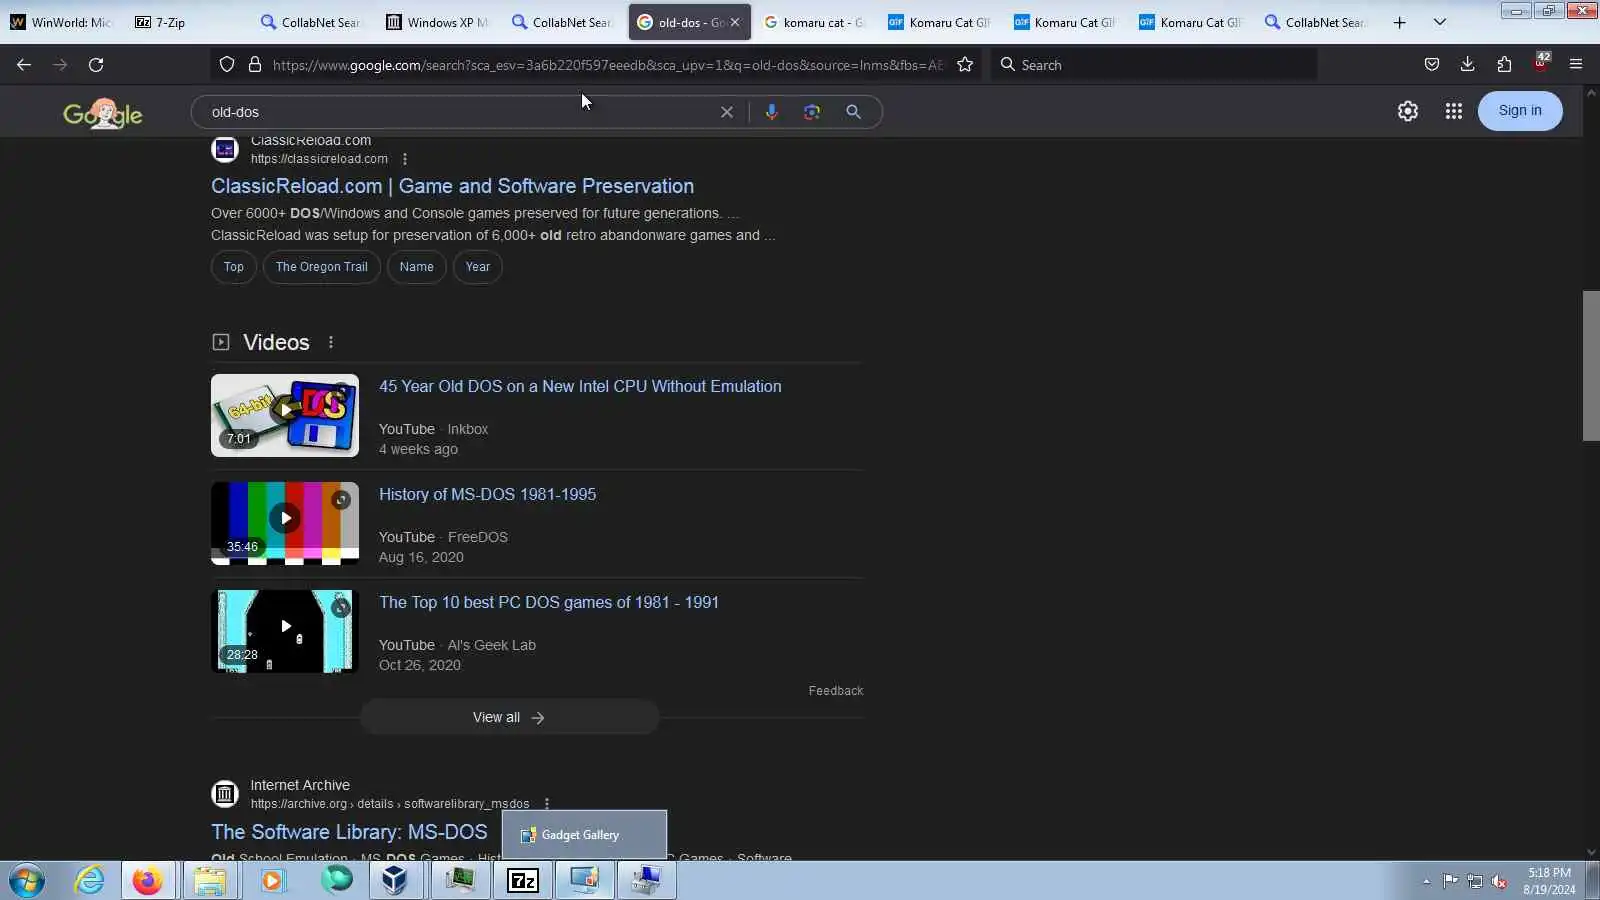Launch Windows Media Player from taskbar

pyautogui.click(x=272, y=881)
